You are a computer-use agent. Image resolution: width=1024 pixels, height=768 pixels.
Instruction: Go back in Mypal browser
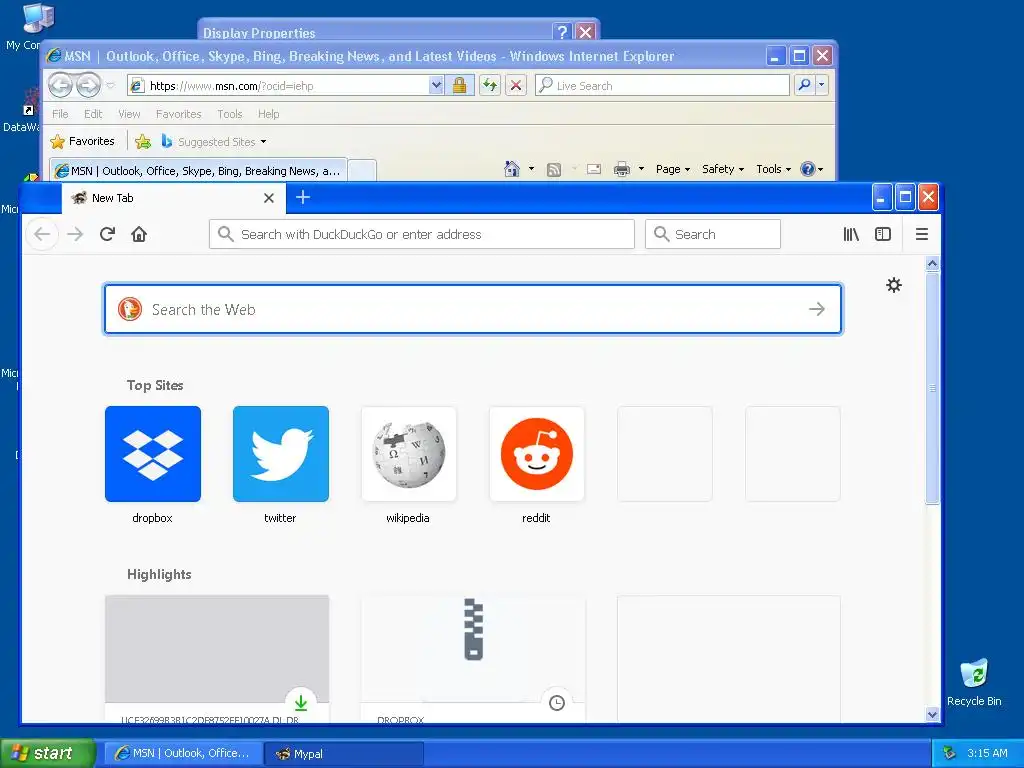(42, 234)
